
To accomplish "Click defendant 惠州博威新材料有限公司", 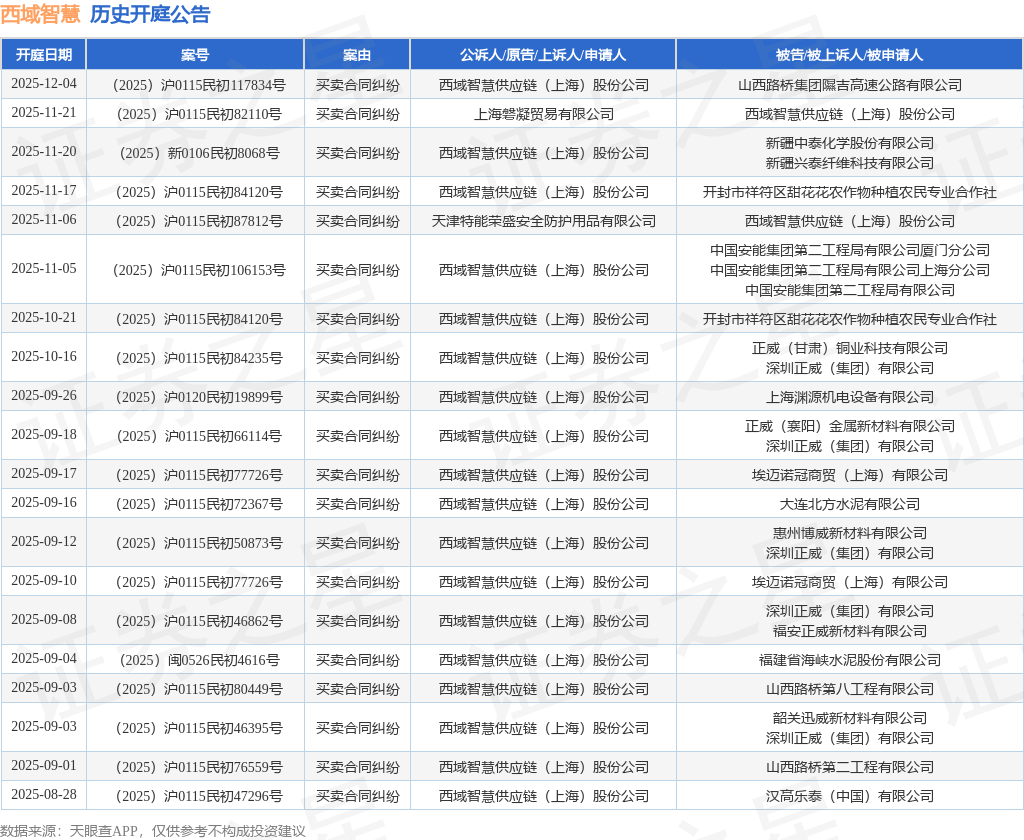I will [850, 534].
